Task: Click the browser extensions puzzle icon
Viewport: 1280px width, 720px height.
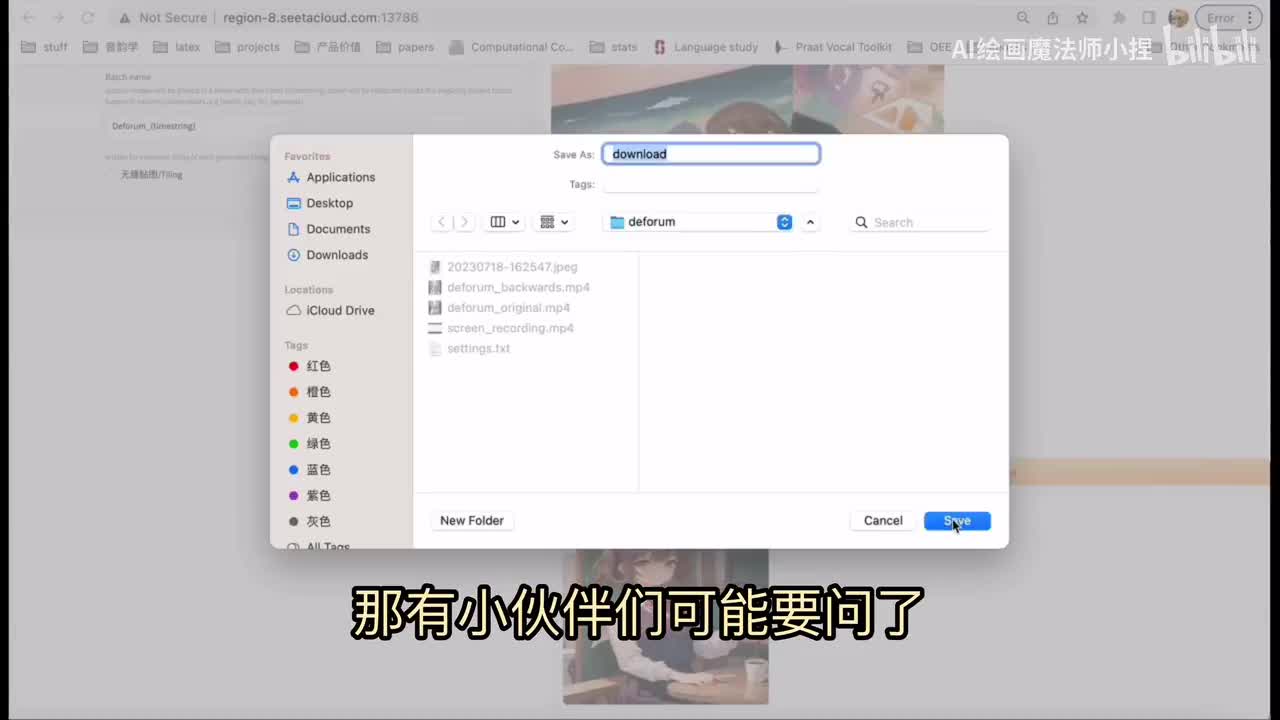Action: [x=1120, y=18]
